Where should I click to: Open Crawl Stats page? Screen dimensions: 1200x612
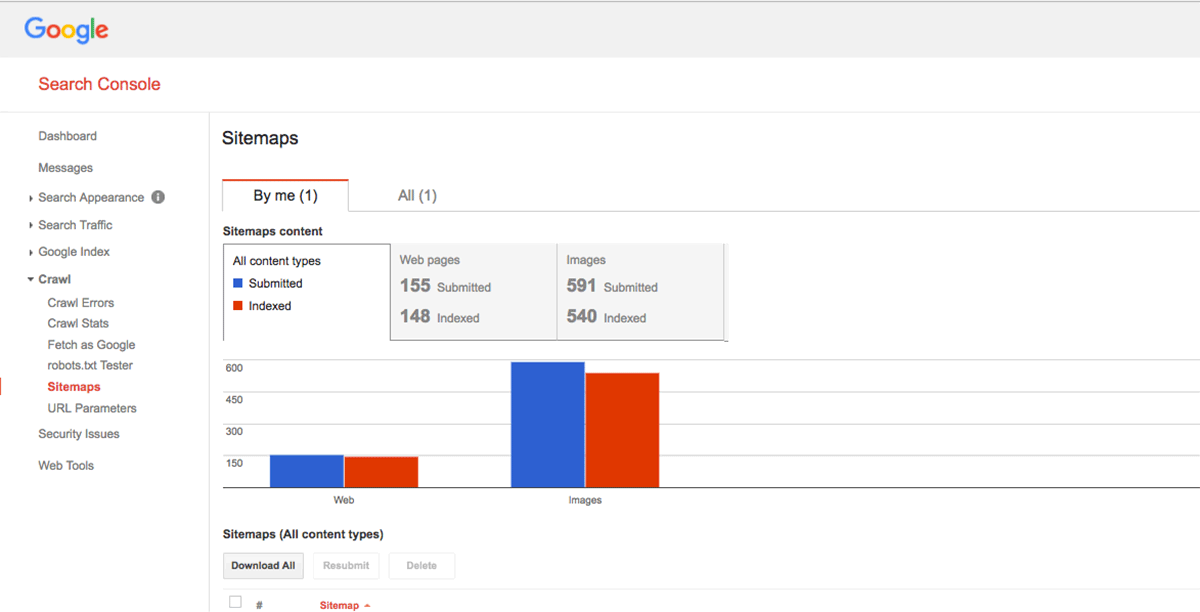coord(78,323)
